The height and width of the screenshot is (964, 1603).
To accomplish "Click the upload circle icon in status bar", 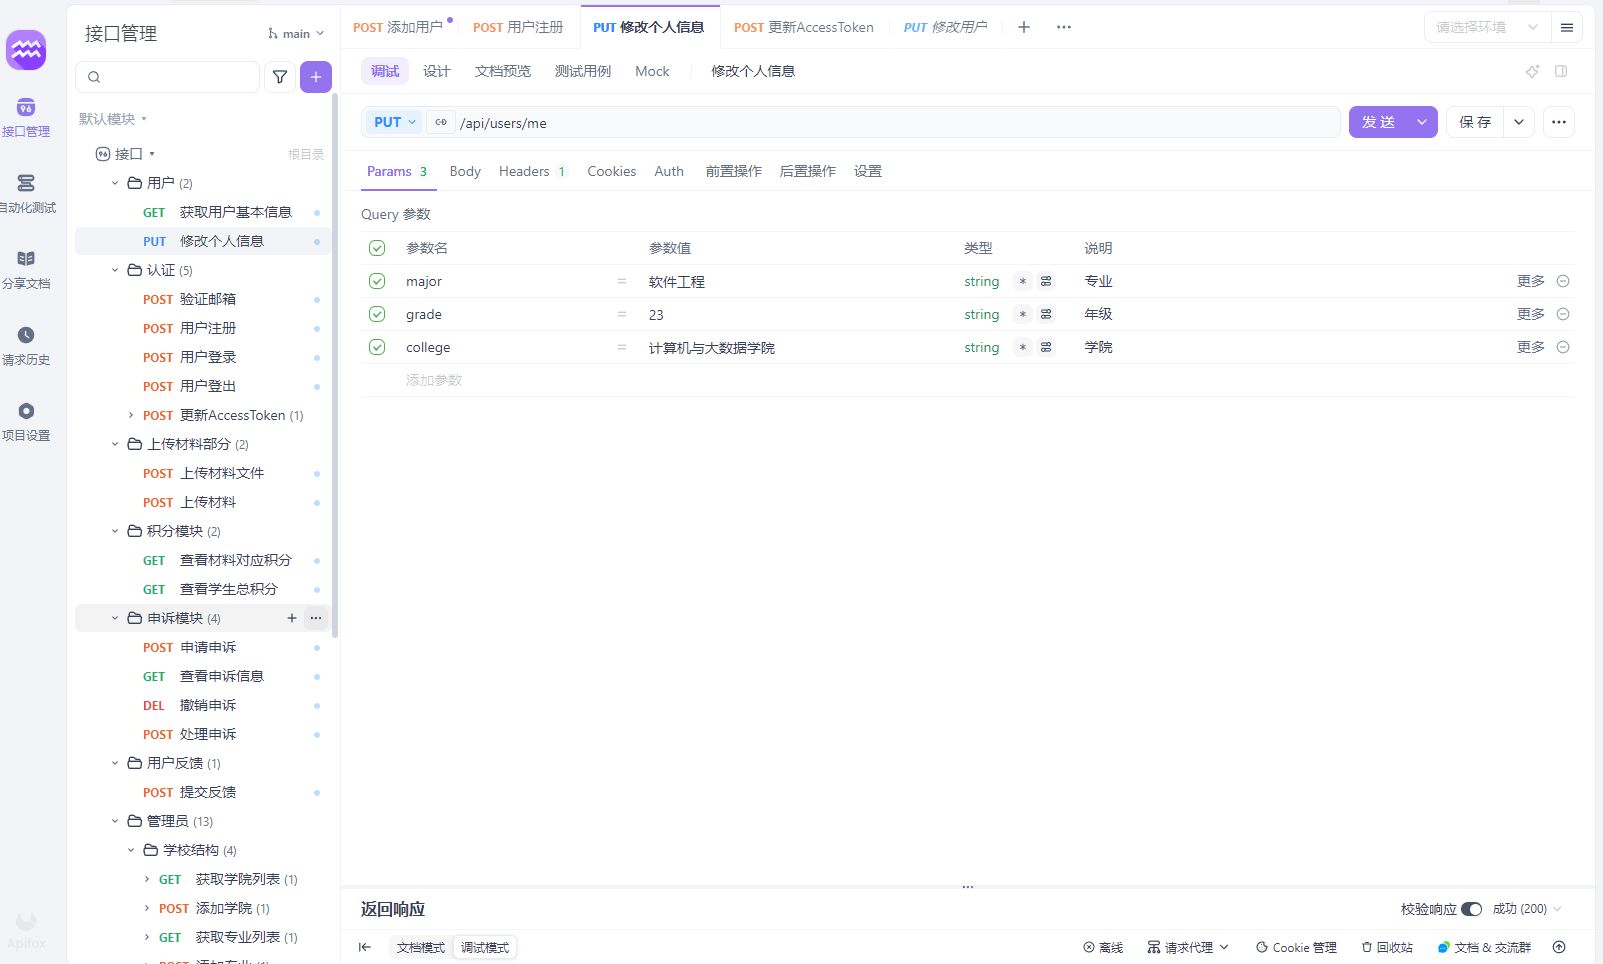I will [x=1559, y=947].
